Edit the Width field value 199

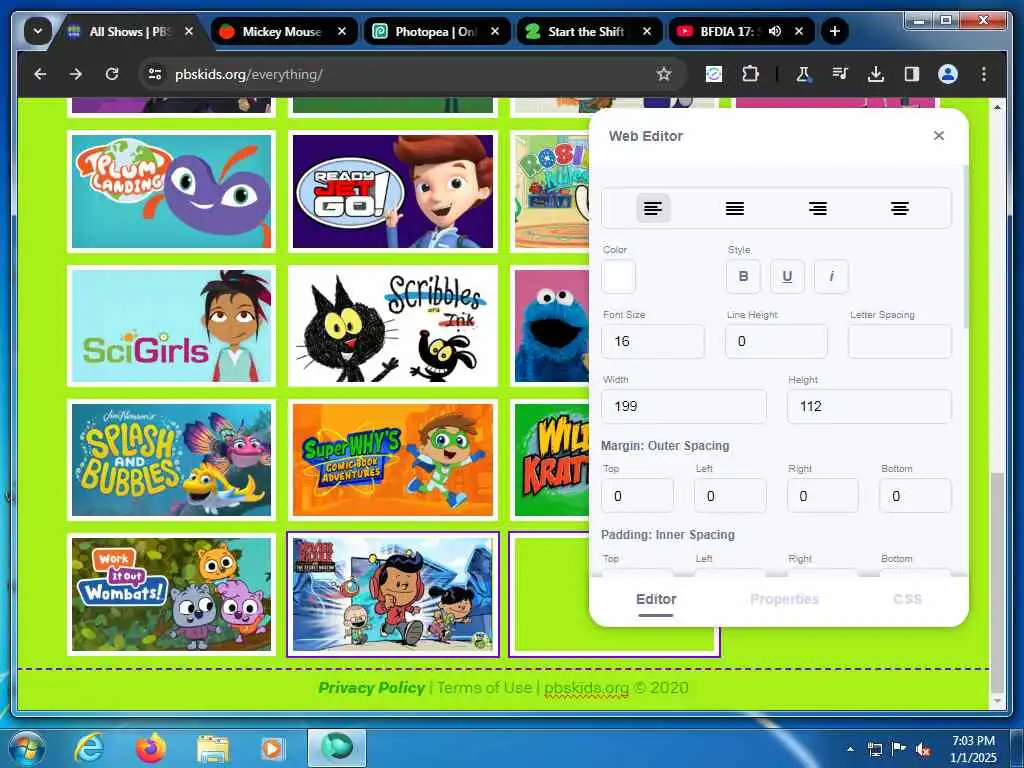684,406
